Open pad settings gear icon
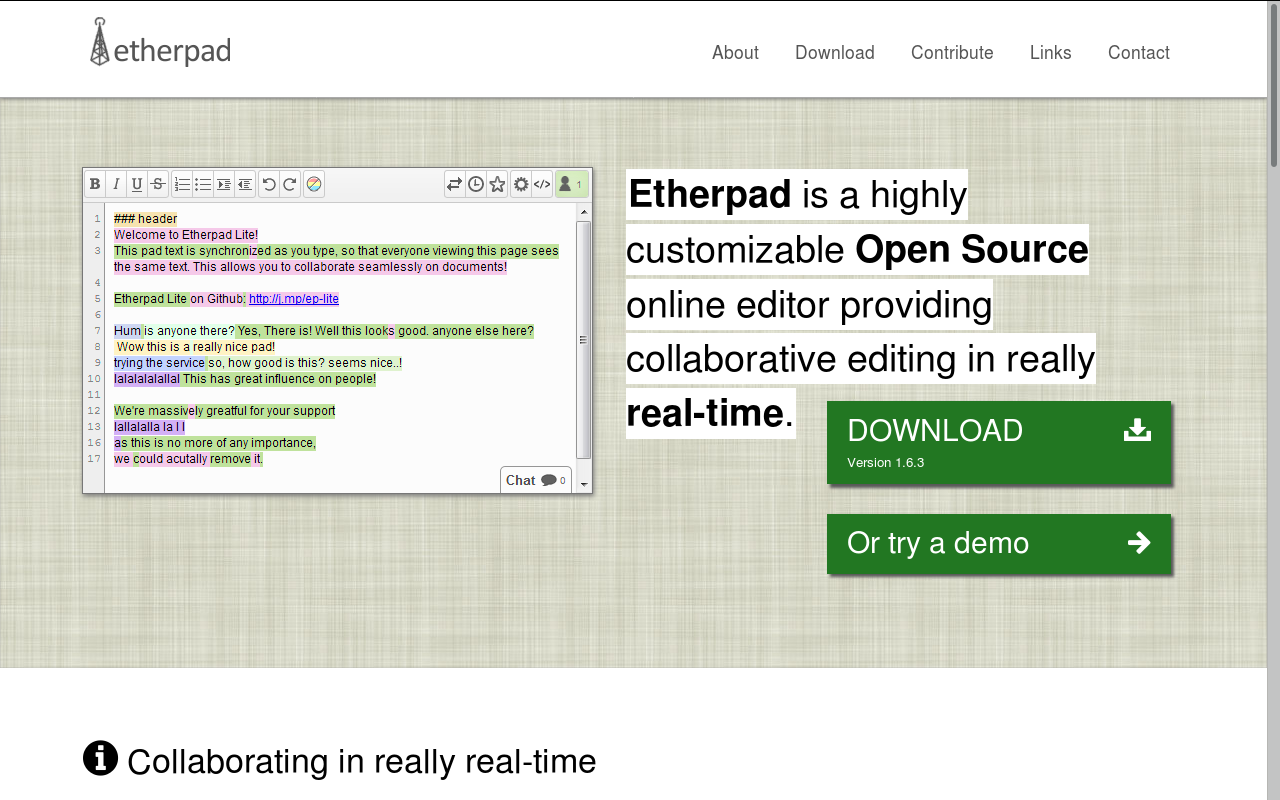The width and height of the screenshot is (1280, 800). tap(521, 184)
